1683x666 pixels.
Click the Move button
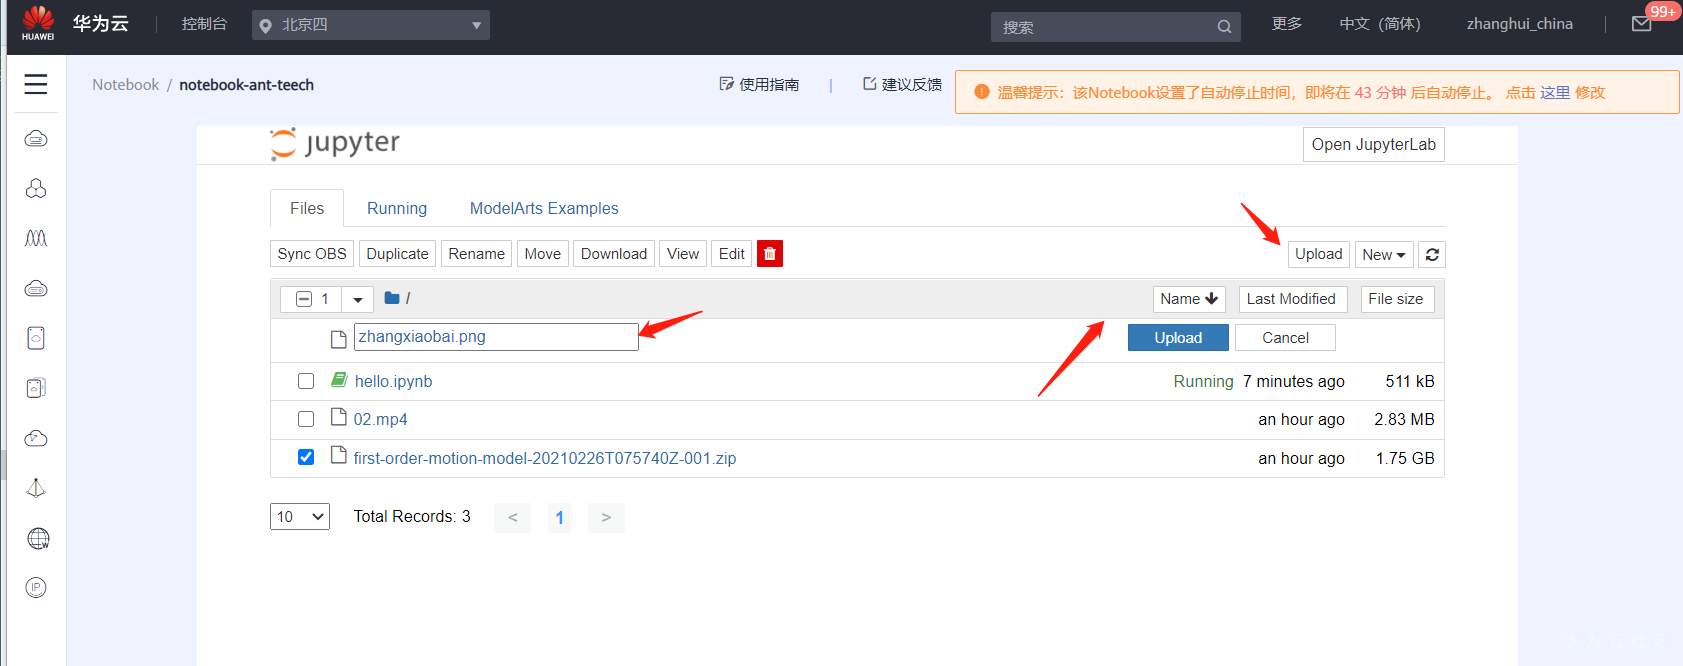543,254
